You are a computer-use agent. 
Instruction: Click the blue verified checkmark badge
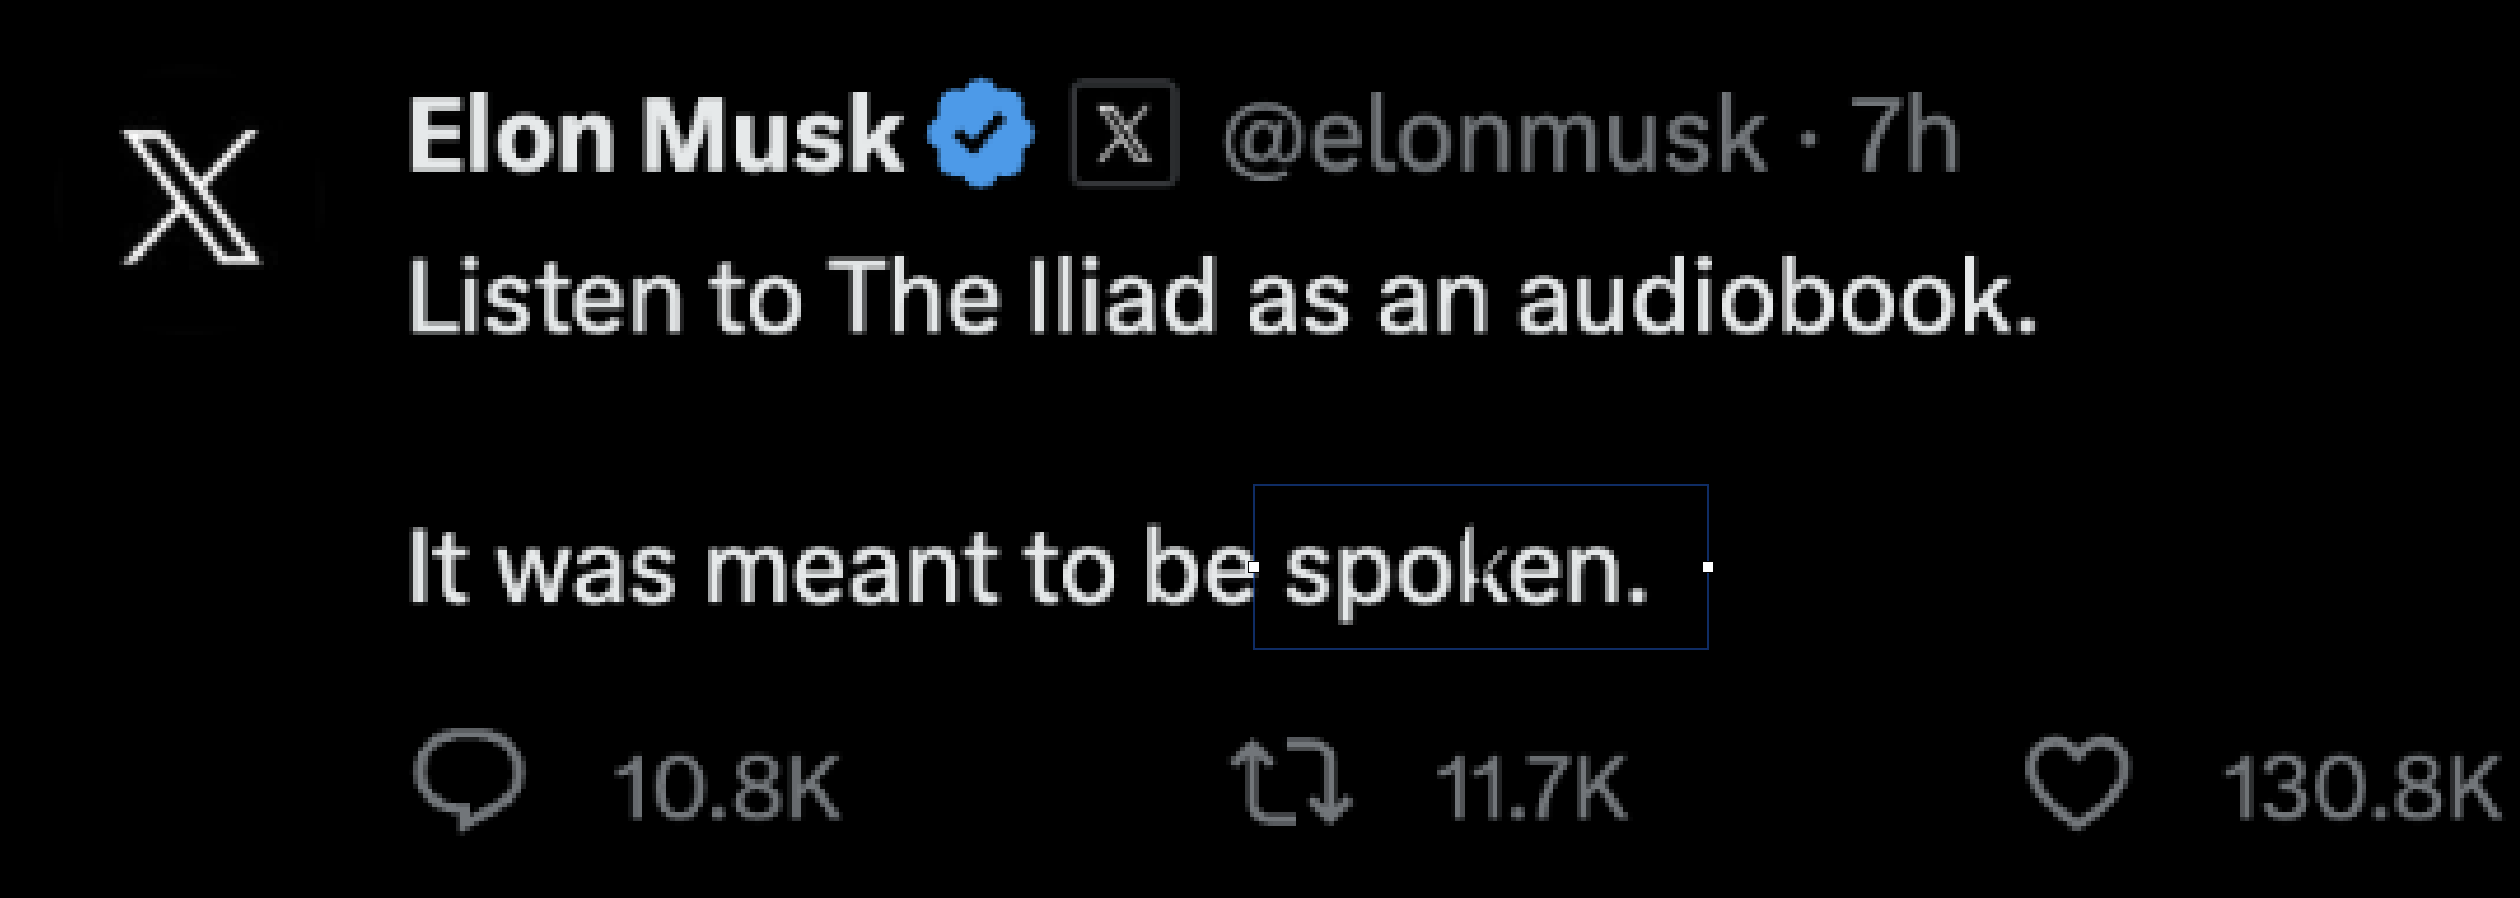980,133
